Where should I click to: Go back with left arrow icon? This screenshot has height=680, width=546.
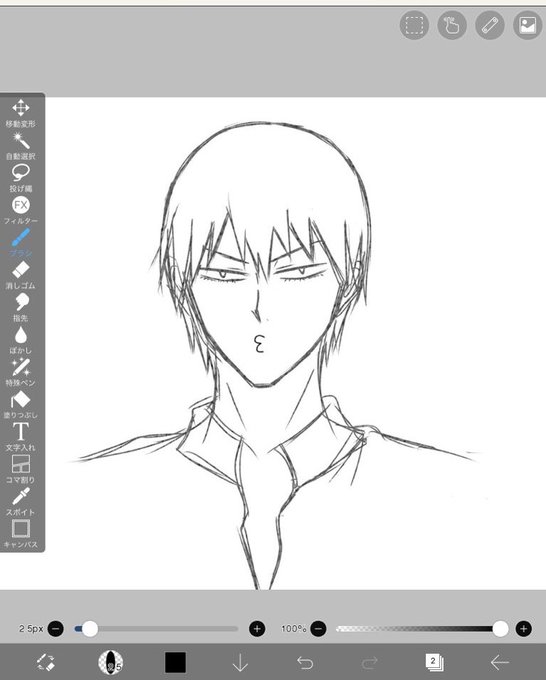499,663
